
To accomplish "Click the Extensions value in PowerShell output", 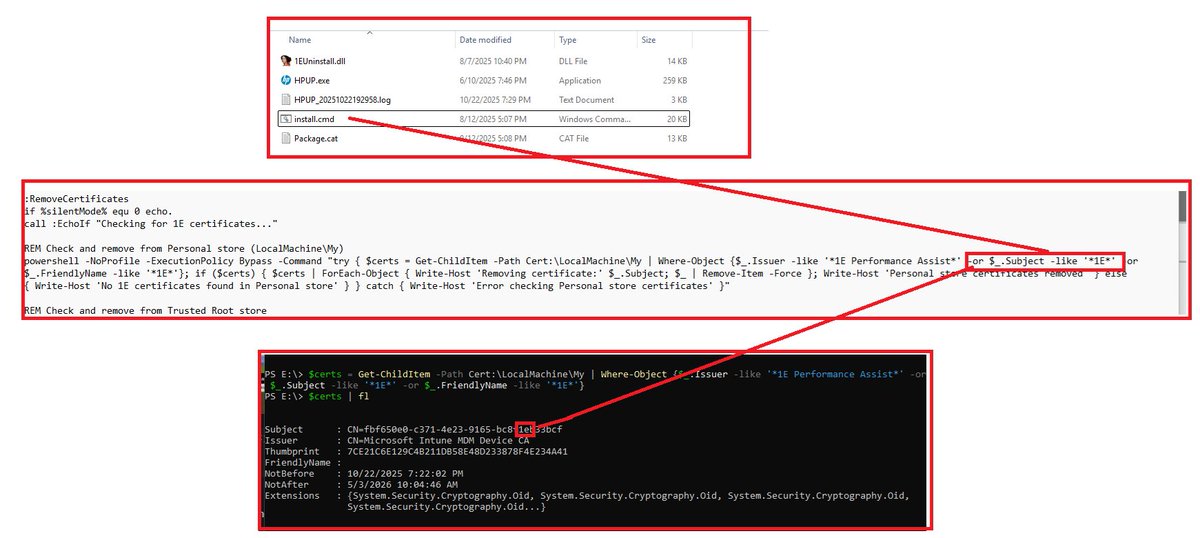I will click(630, 500).
